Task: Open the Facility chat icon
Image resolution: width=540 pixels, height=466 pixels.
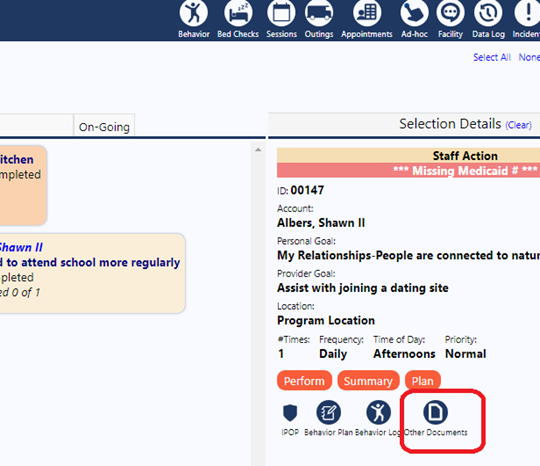Action: pyautogui.click(x=450, y=13)
